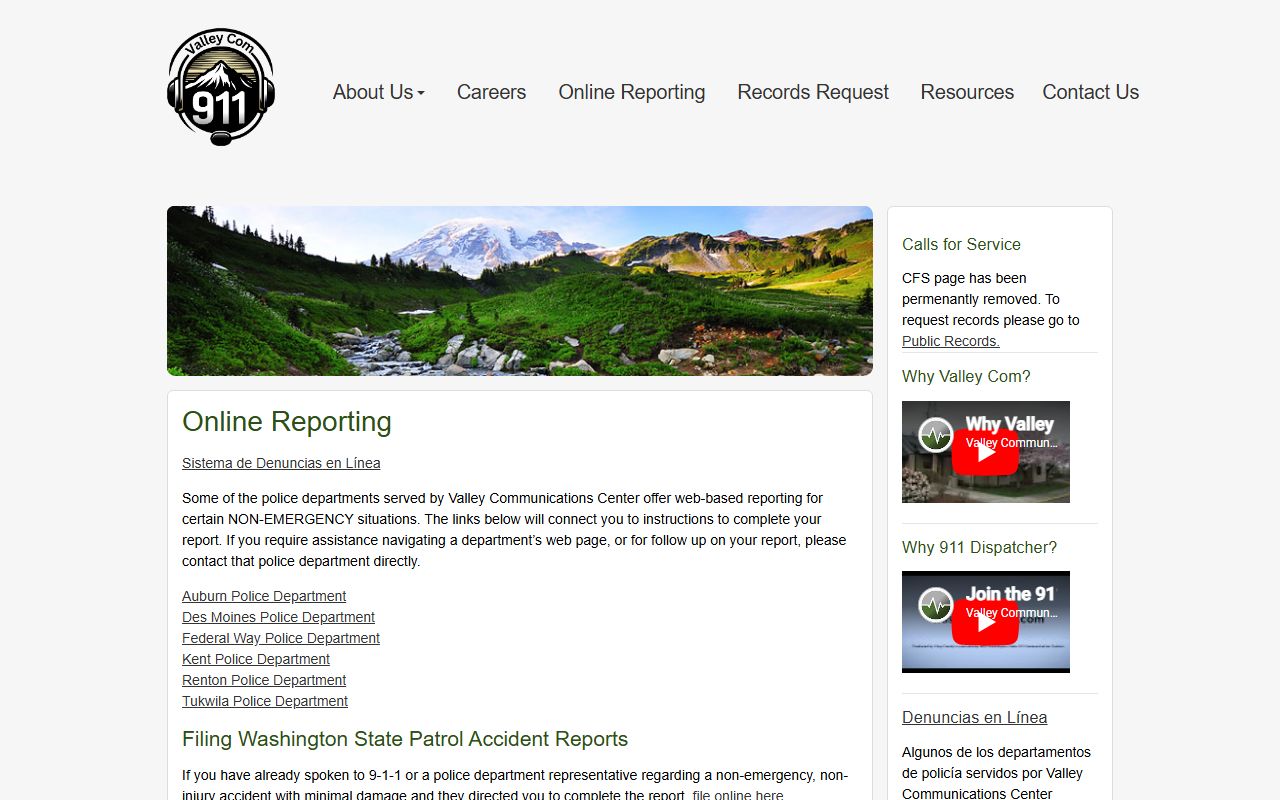1280x800 pixels.
Task: Navigate to Resources menu item
Action: click(967, 92)
